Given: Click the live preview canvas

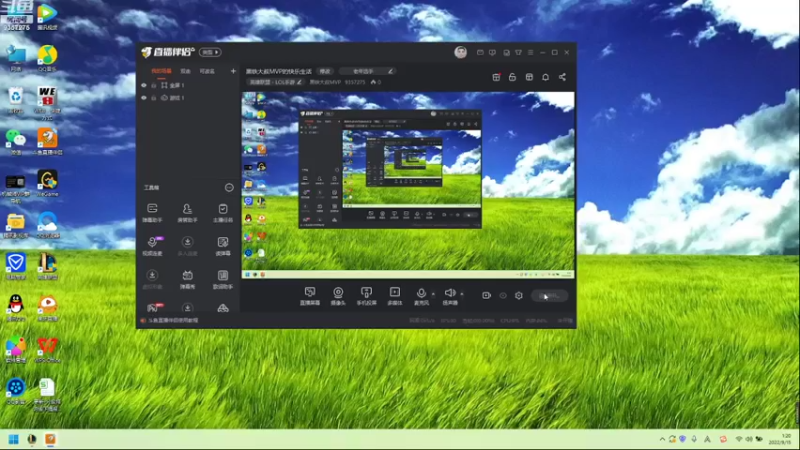Looking at the screenshot, I should [408, 185].
